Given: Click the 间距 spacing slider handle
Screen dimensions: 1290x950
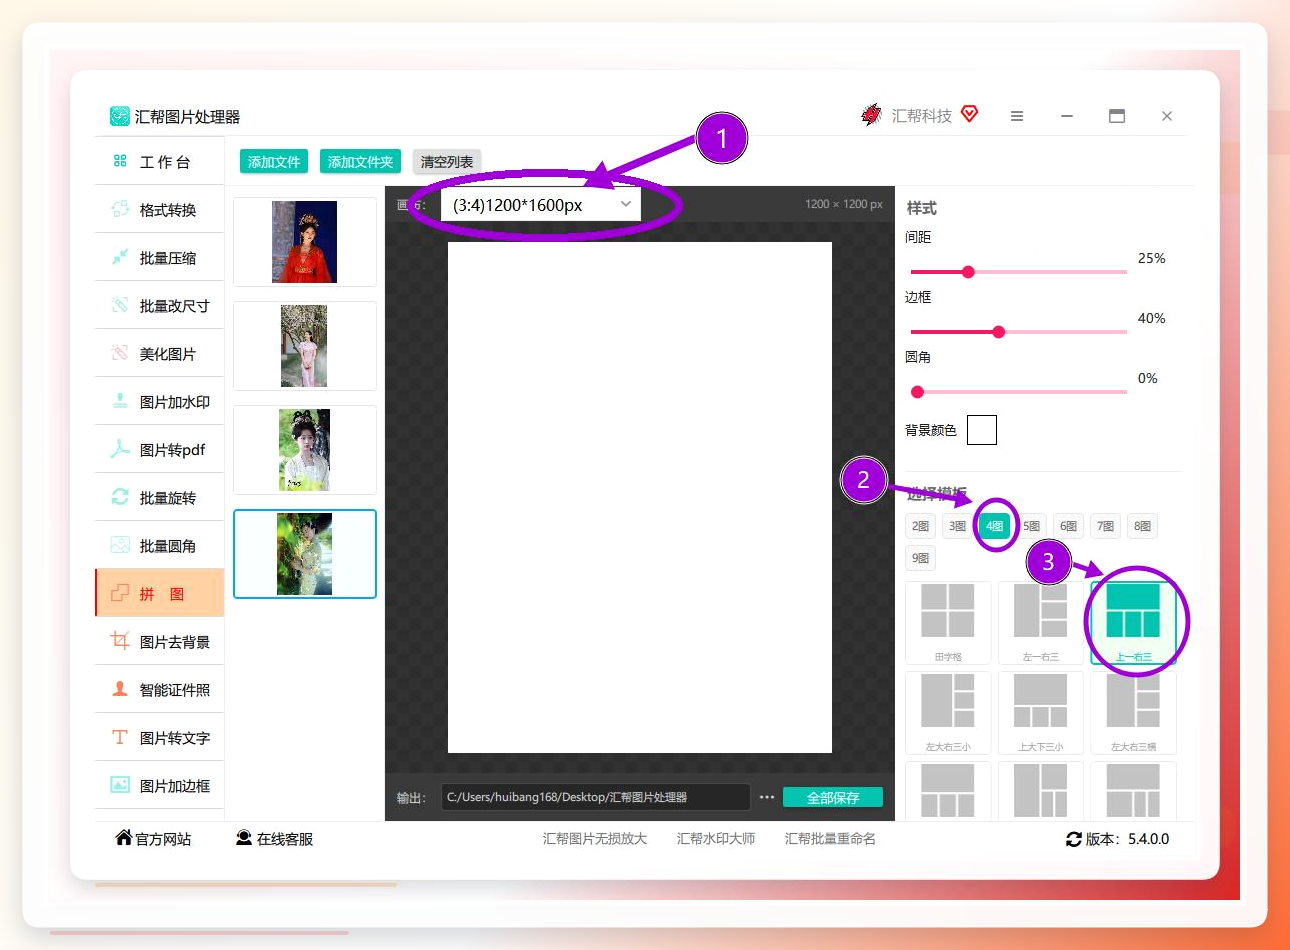Looking at the screenshot, I should coord(968,272).
